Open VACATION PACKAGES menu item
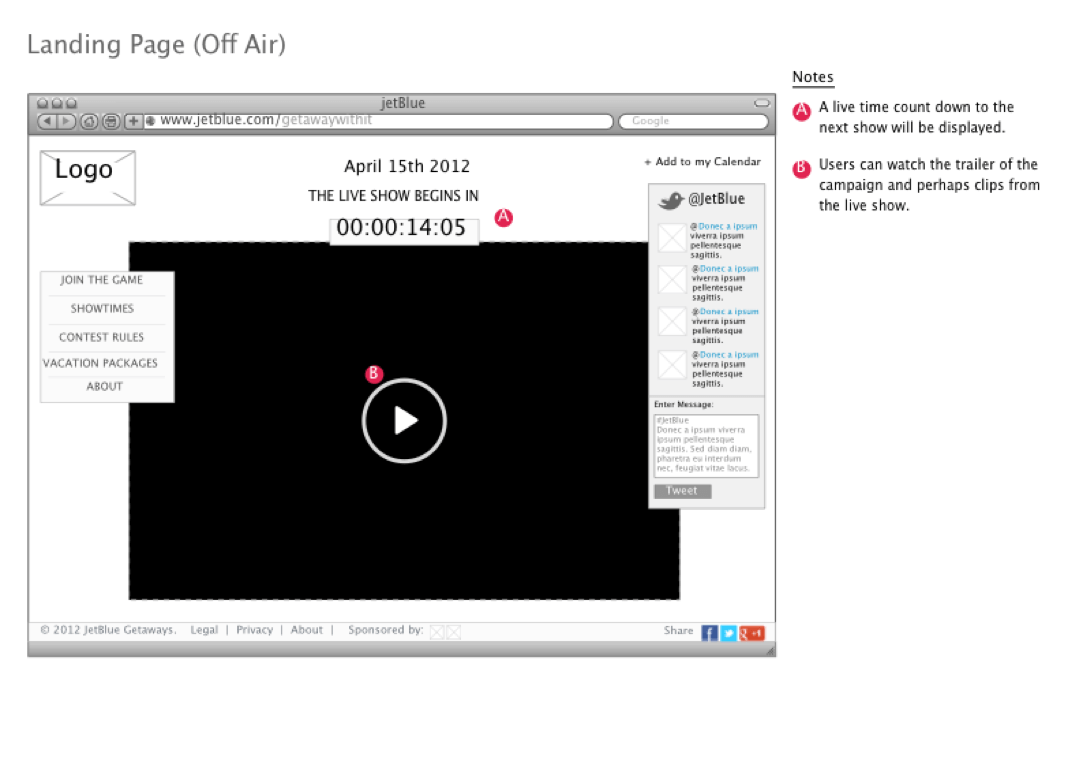This screenshot has height=764, width=1068. pyautogui.click(x=100, y=363)
